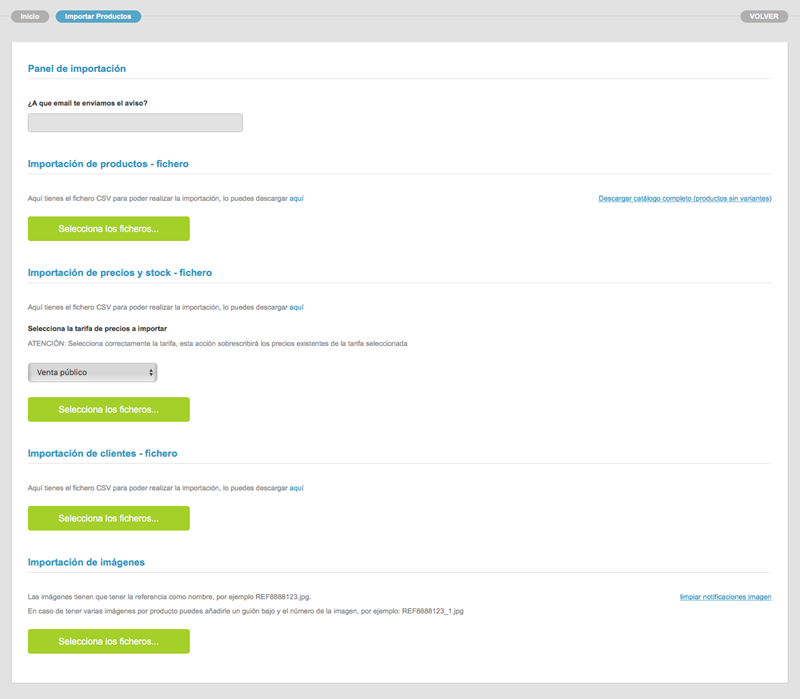800x699 pixels.
Task: Select files for prices and stock import
Action: point(108,409)
